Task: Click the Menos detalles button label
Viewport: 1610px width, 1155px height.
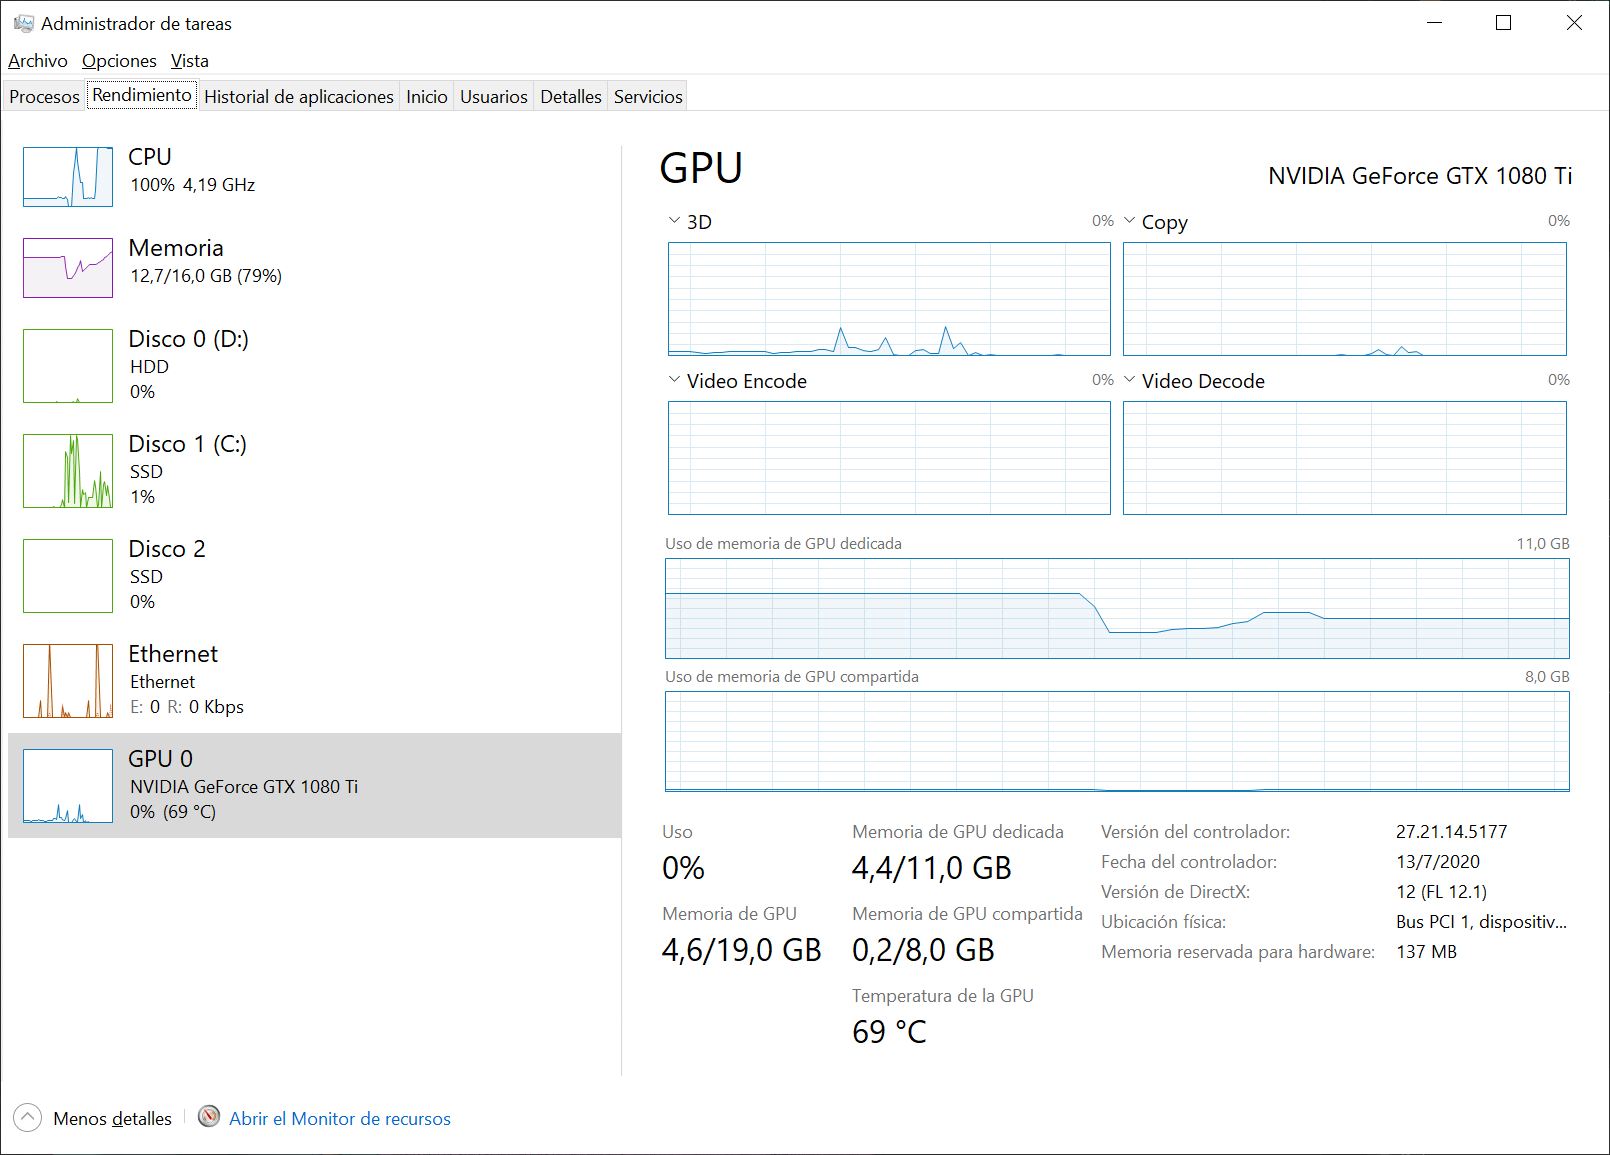Action: click(112, 1118)
